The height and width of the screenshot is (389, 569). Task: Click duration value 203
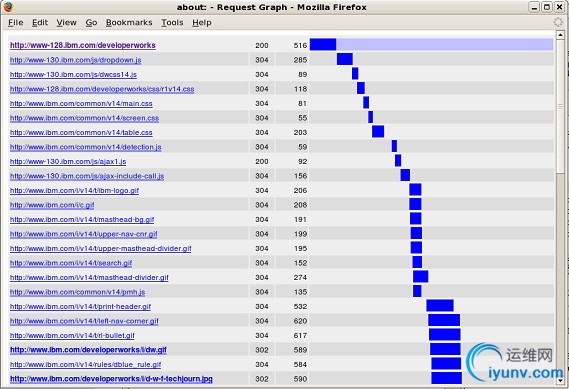(300, 132)
